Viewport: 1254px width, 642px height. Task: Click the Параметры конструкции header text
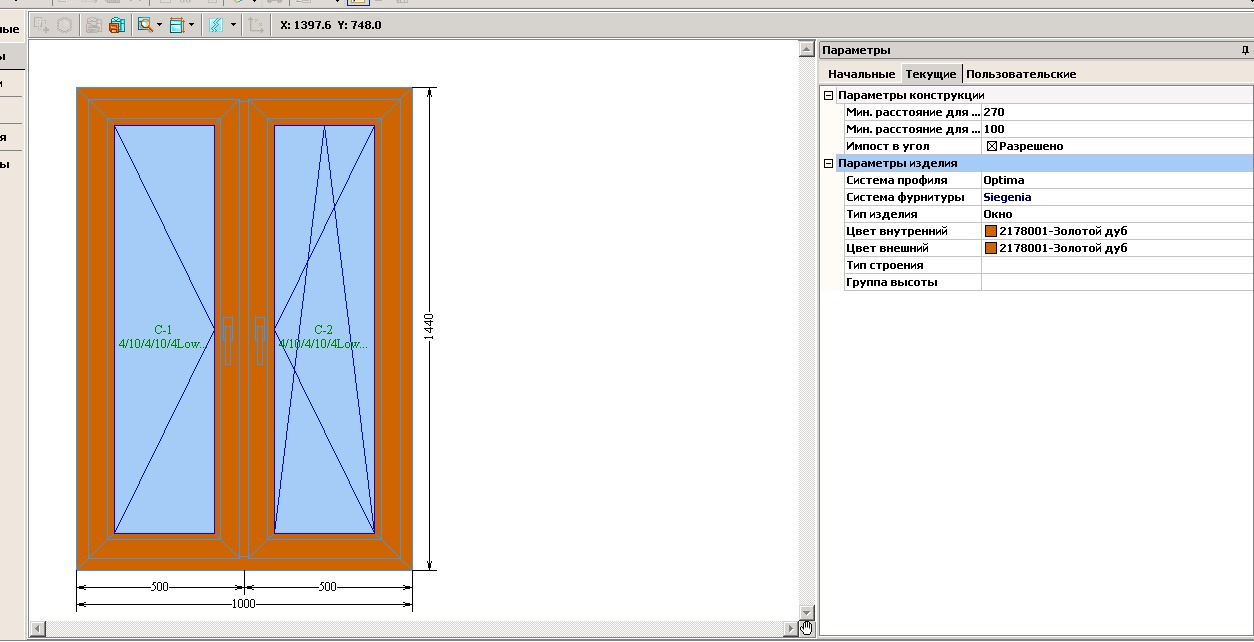911,95
